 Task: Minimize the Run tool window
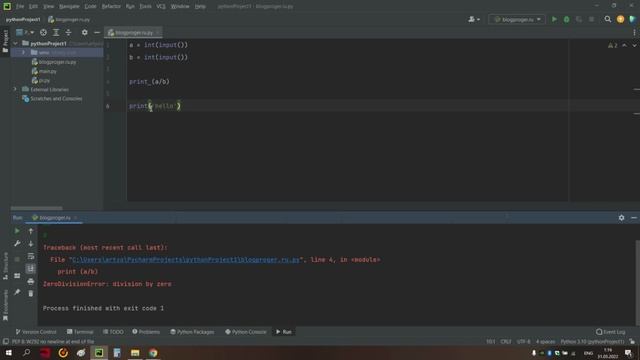click(633, 218)
